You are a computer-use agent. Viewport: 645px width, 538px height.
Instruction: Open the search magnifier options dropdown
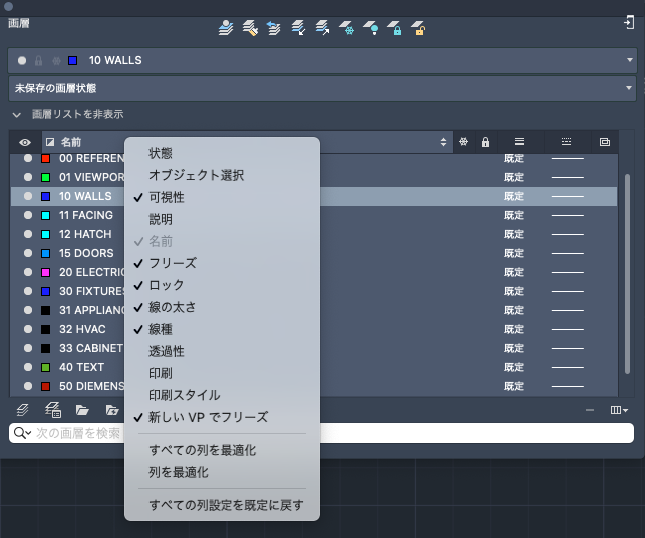point(22,433)
